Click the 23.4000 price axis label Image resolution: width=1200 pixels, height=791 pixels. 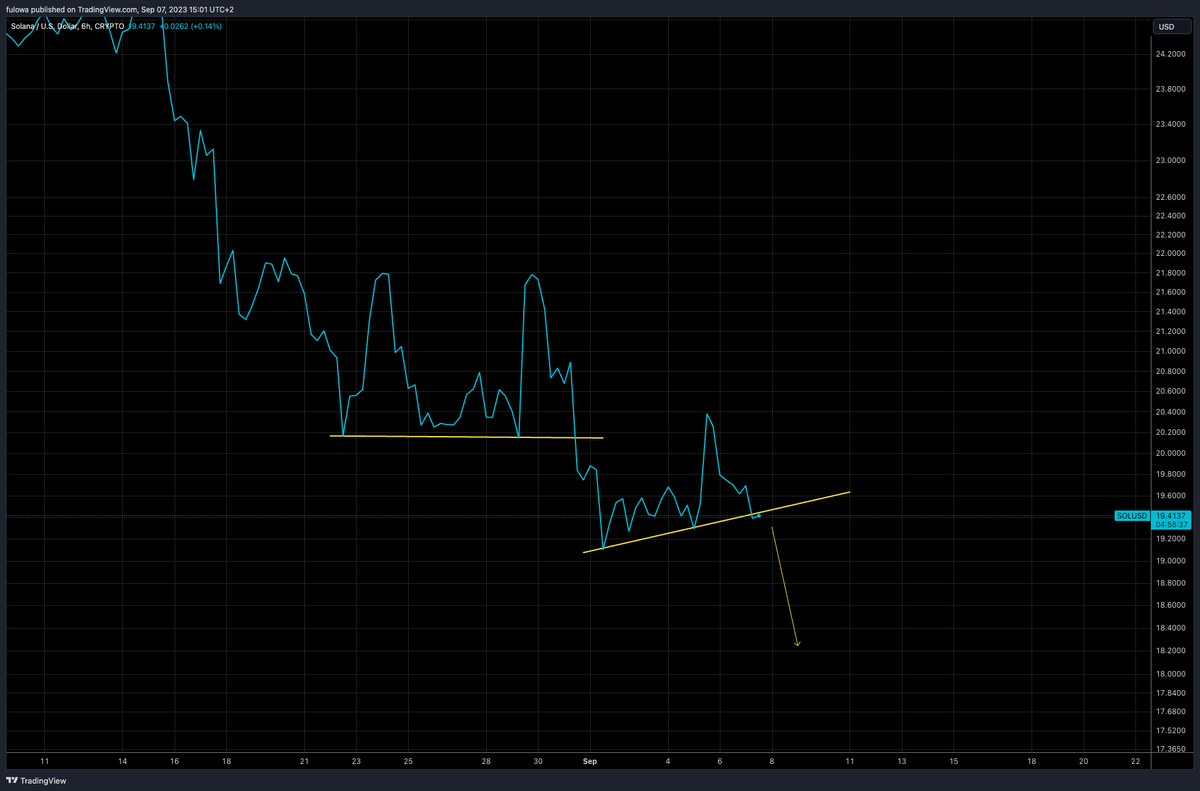point(1171,125)
